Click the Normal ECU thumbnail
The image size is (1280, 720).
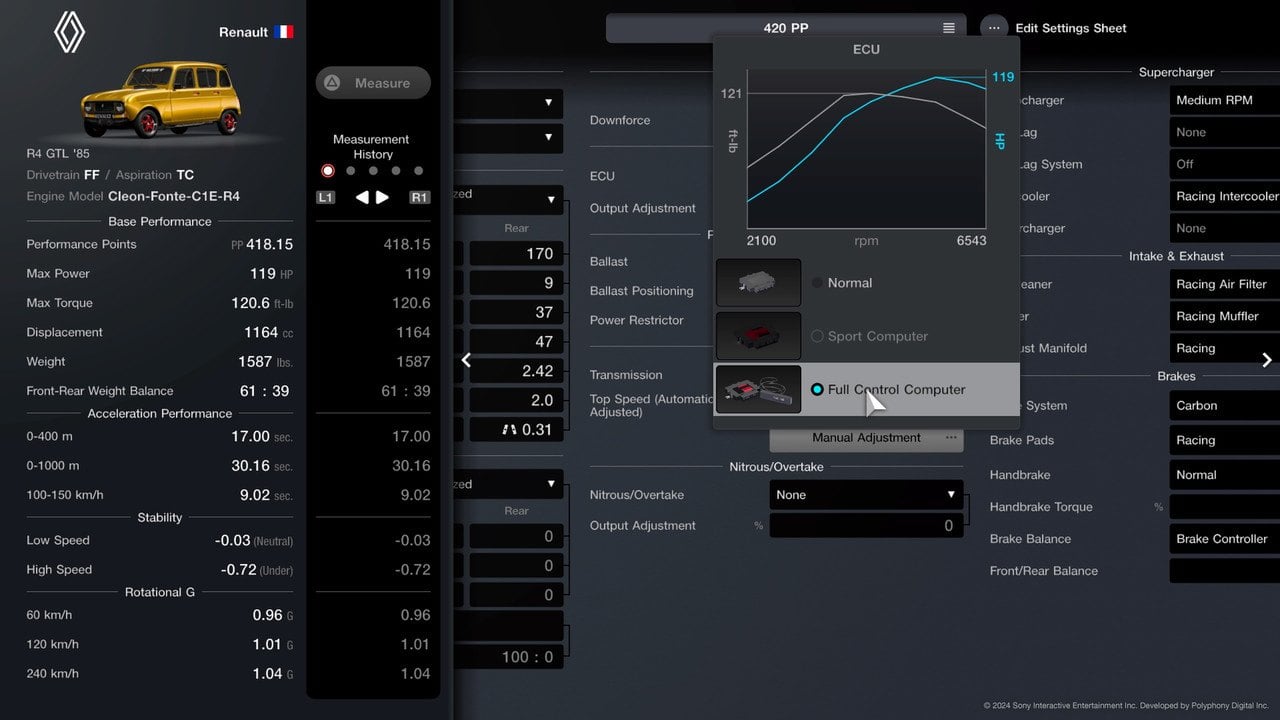pyautogui.click(x=758, y=283)
